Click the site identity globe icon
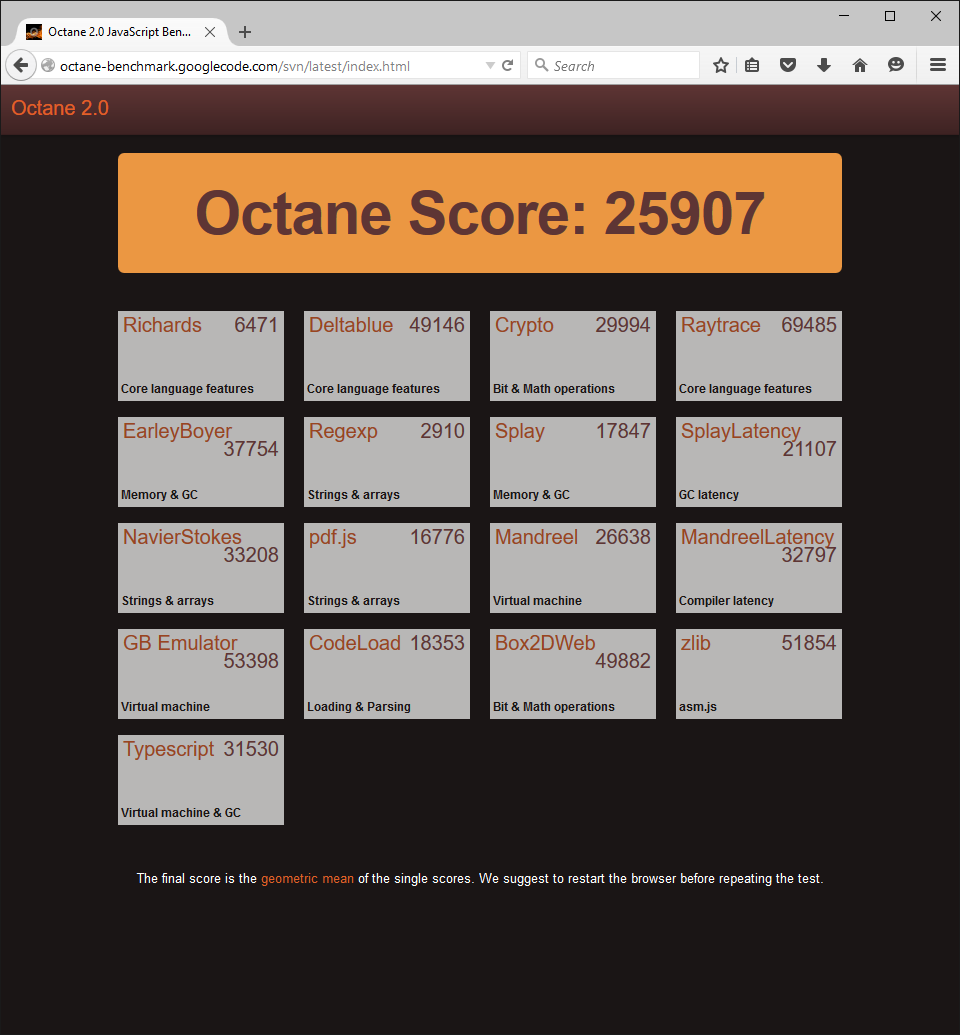960x1035 pixels. pyautogui.click(x=48, y=65)
